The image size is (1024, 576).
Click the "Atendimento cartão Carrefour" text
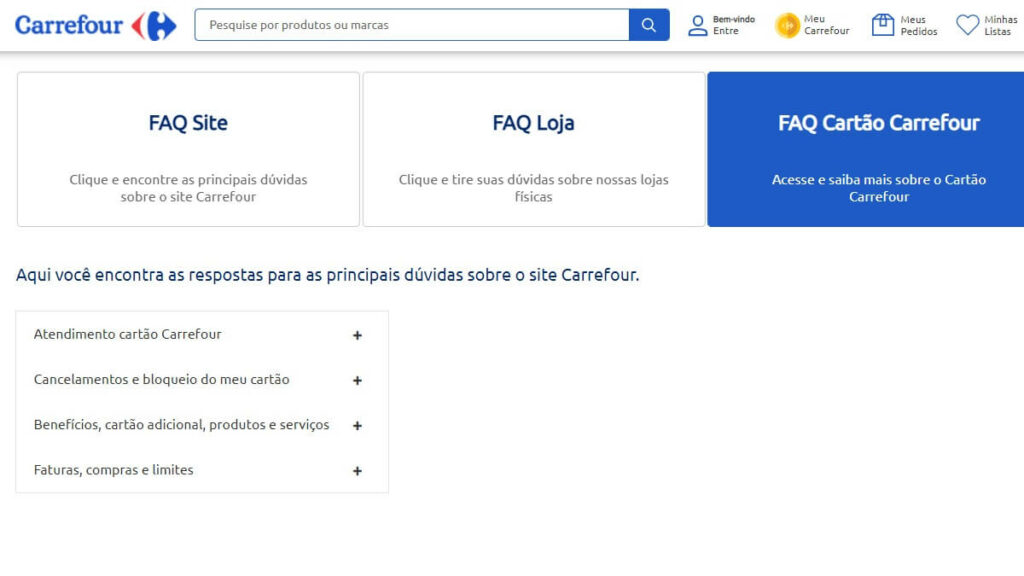[127, 334]
